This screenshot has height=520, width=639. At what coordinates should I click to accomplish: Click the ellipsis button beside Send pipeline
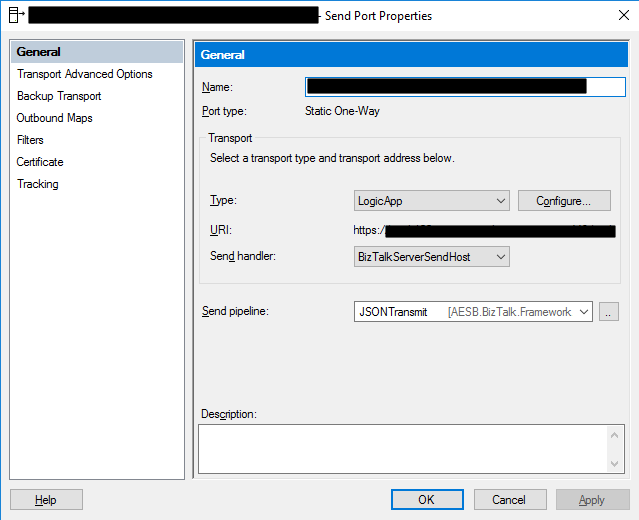point(609,312)
